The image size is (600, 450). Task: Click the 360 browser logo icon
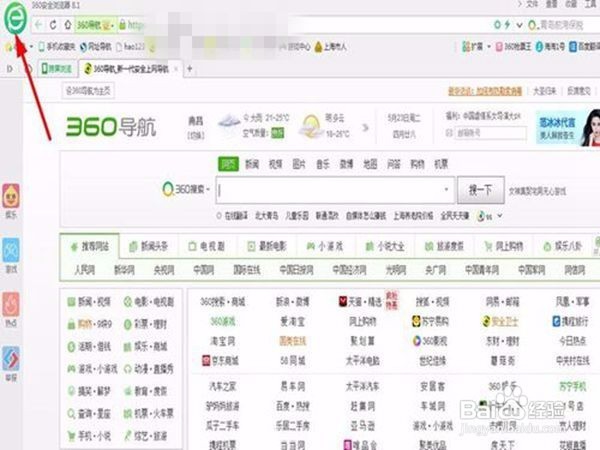16,18
